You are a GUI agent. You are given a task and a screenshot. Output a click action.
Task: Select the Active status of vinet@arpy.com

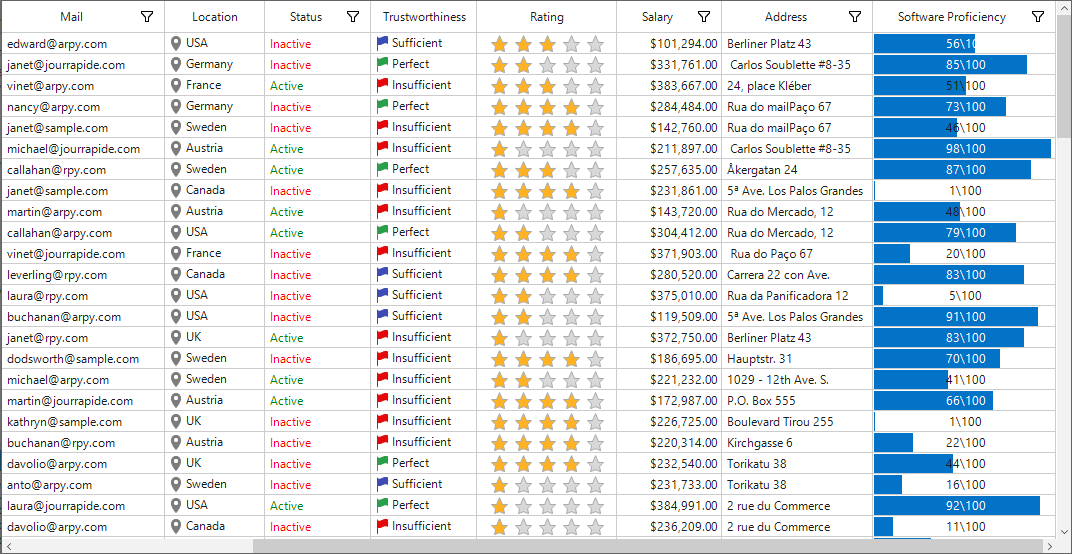tap(318, 86)
